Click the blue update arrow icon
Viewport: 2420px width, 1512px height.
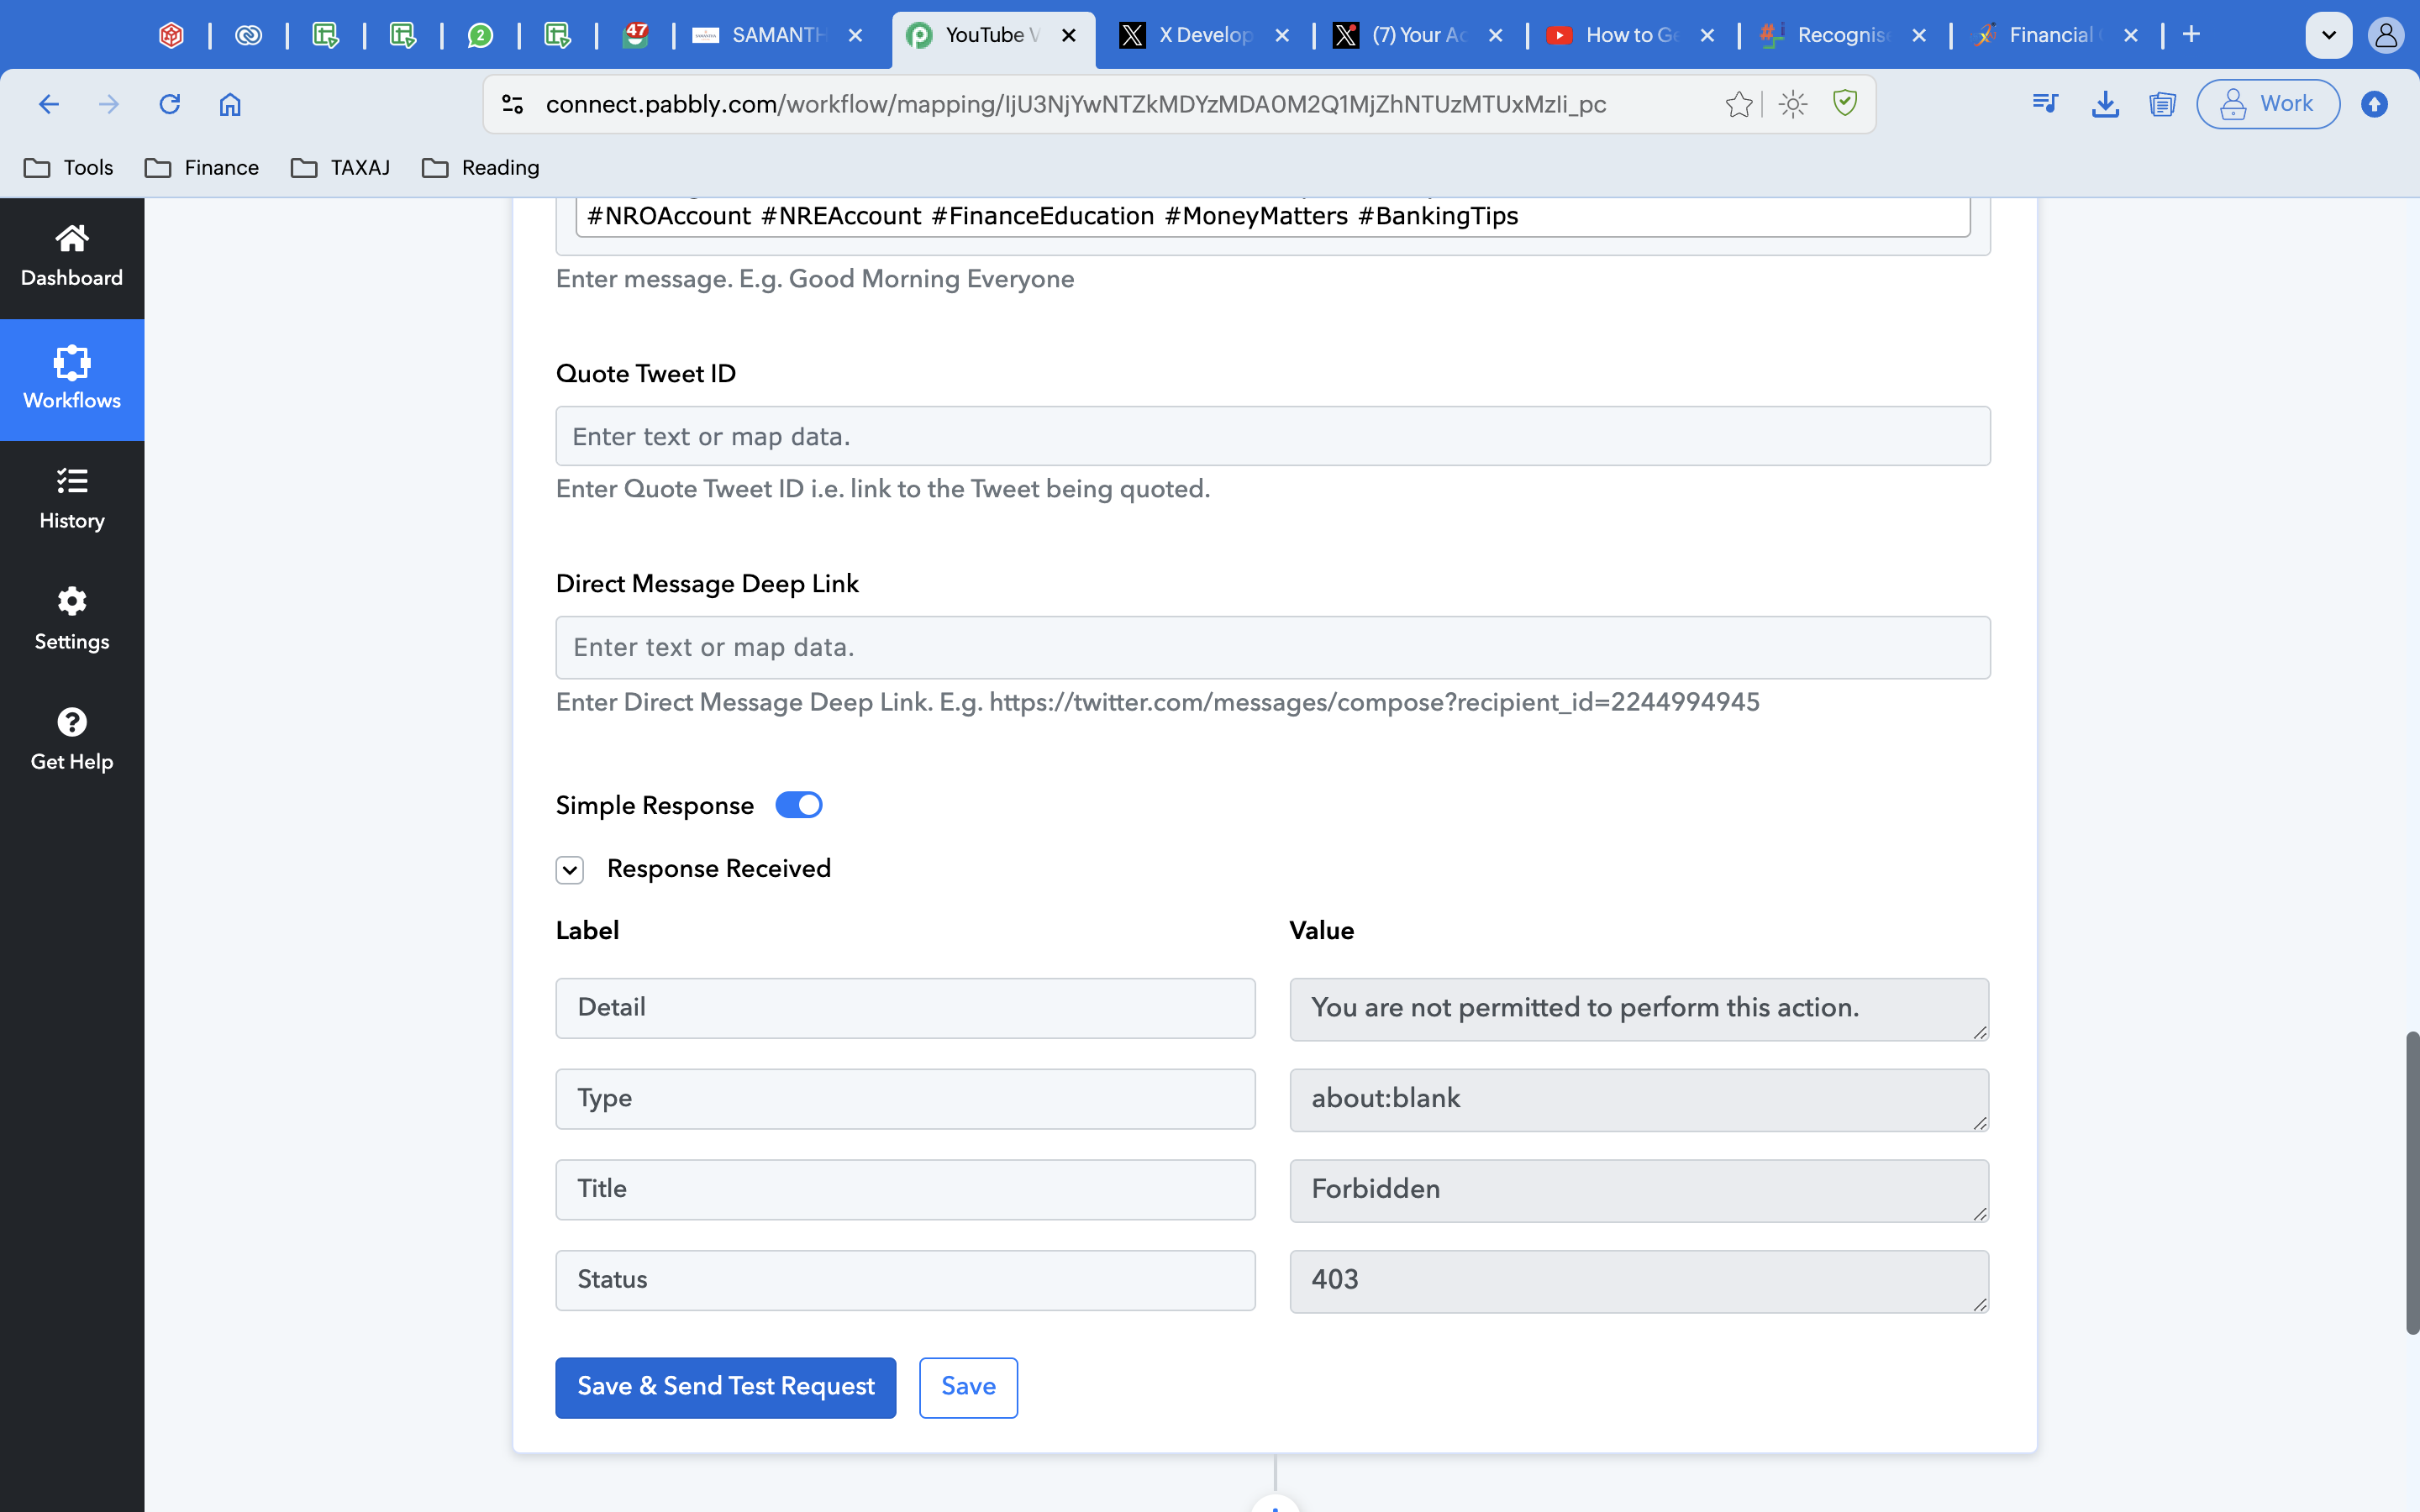(2374, 104)
